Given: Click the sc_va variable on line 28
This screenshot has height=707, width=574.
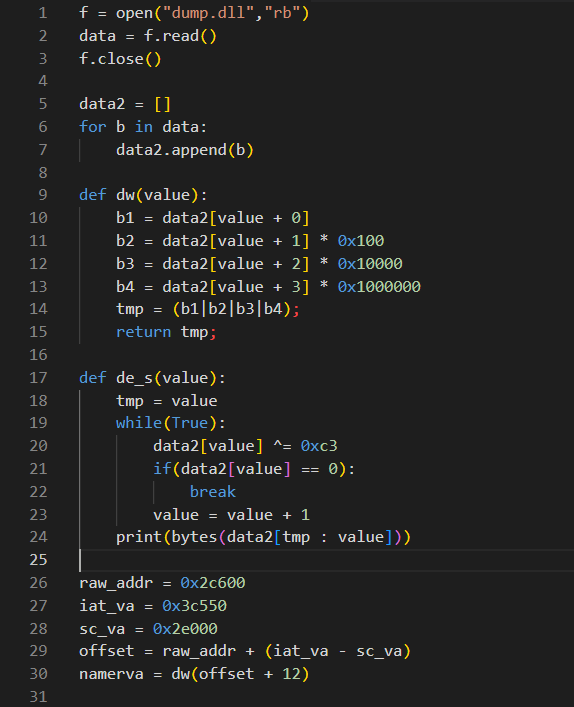Looking at the screenshot, I should point(102,629).
